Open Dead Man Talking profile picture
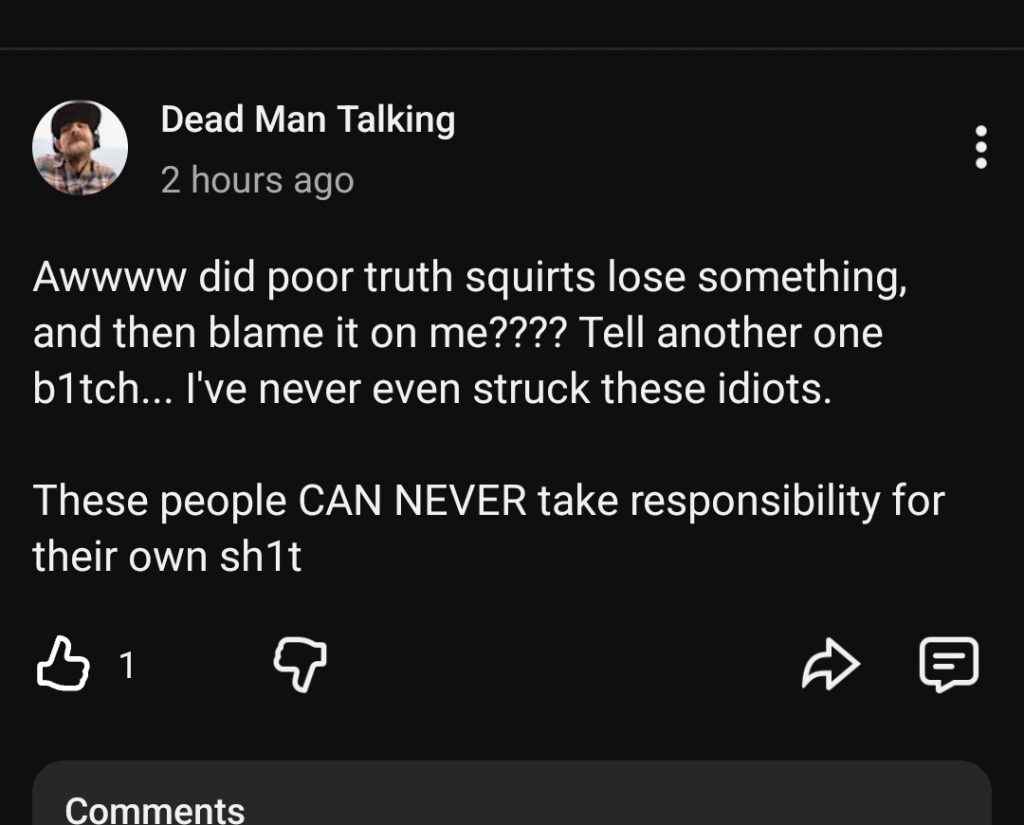The image size is (1024, 825). coord(80,148)
